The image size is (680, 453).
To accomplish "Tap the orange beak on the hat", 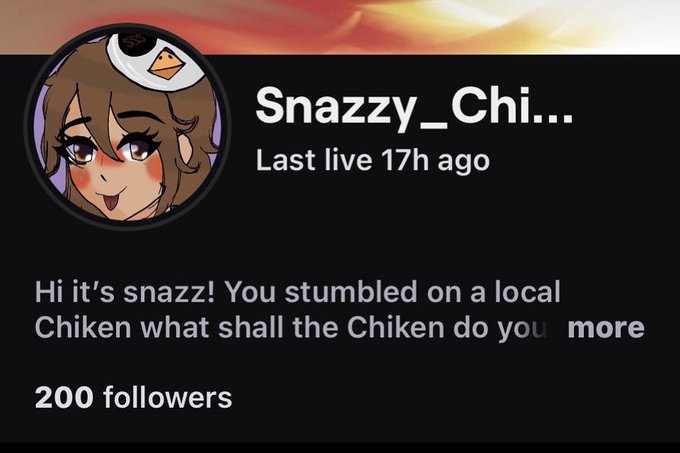I will click(166, 65).
